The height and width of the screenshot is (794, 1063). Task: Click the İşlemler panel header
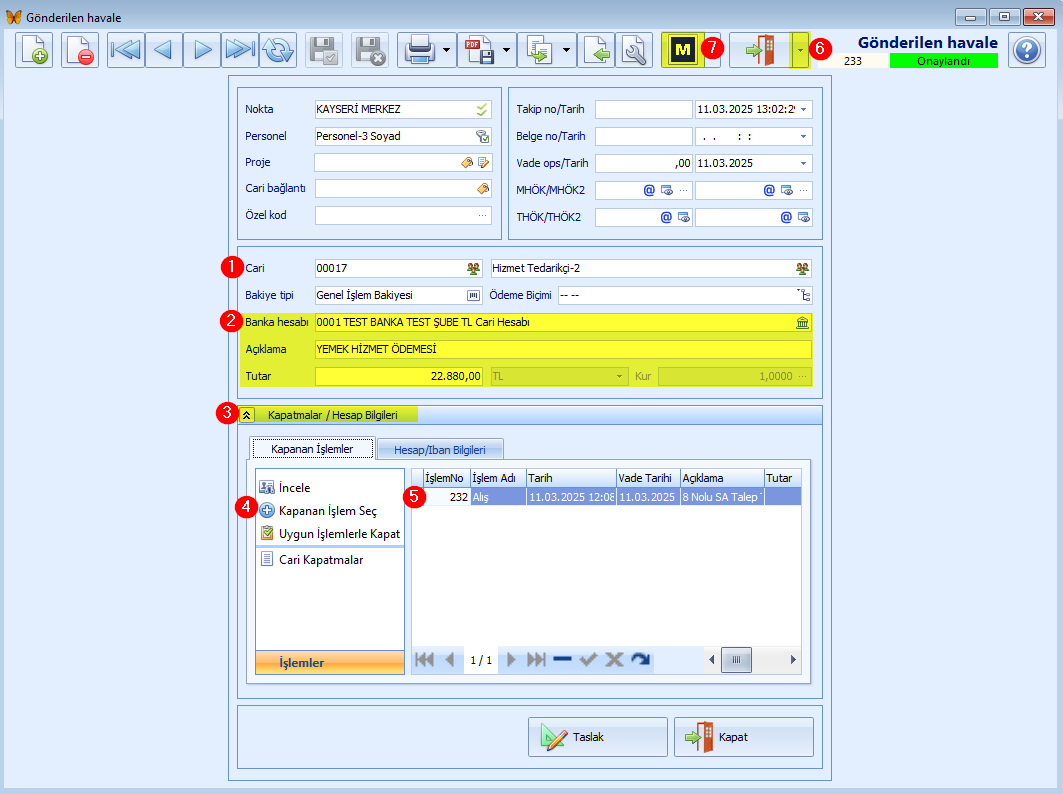(329, 662)
